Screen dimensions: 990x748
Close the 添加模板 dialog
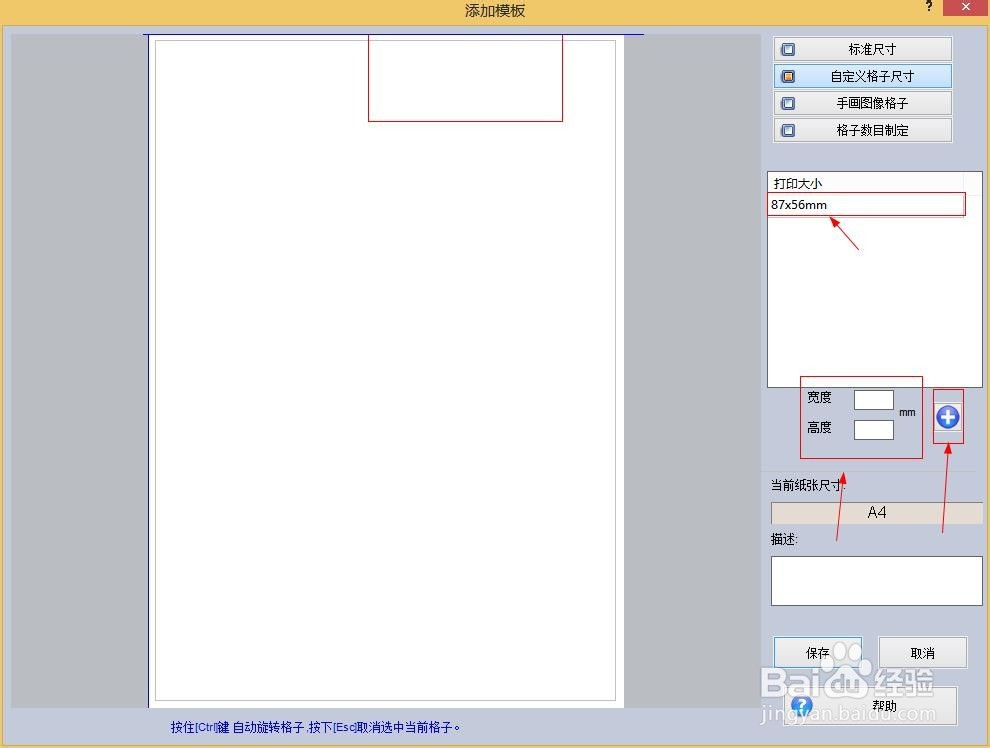click(966, 7)
